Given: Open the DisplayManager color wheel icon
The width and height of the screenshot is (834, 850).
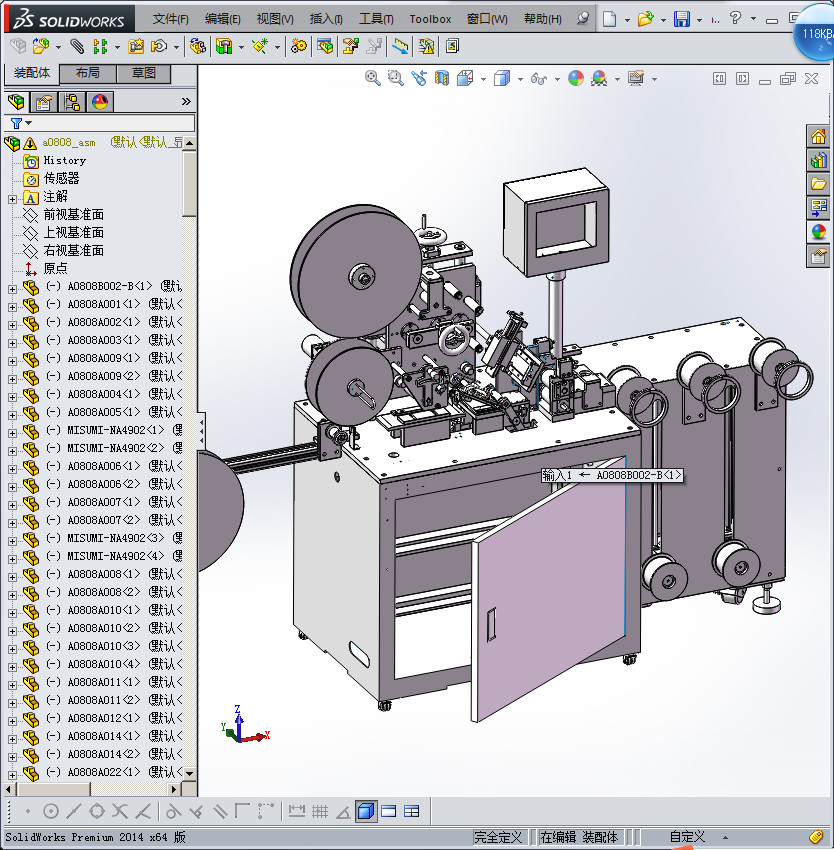Looking at the screenshot, I should click(x=99, y=101).
